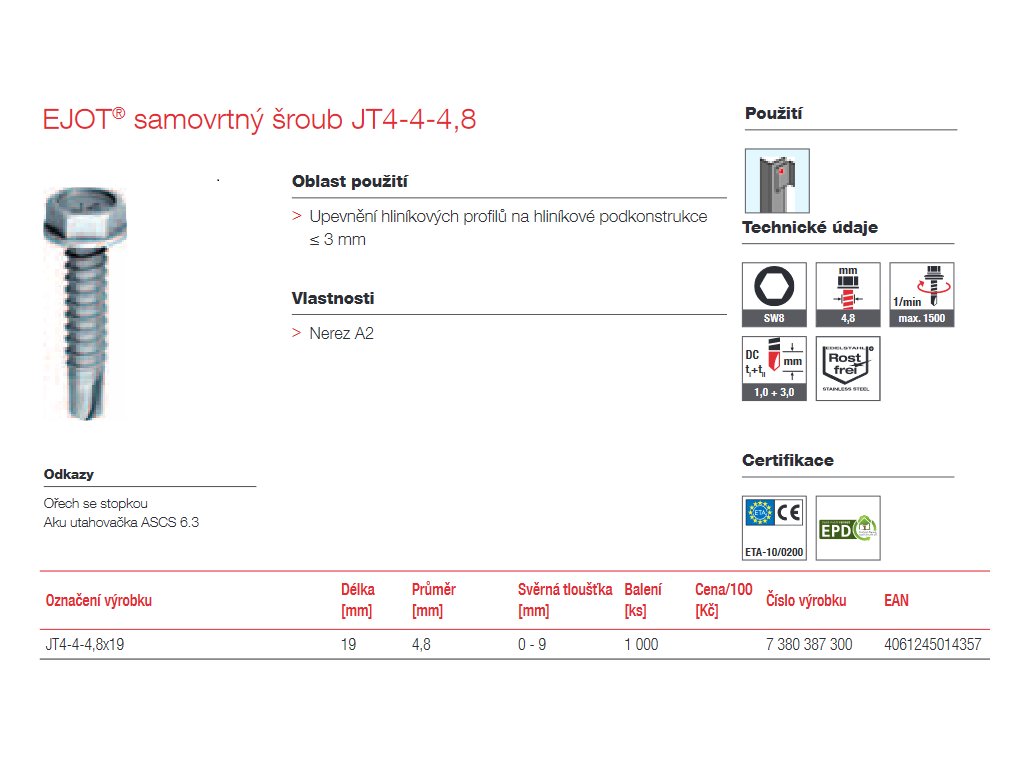Screen dimensions: 1024x768
Task: Click the DC 1,0 + 3,0 drilling capacity icon
Action: [x=774, y=368]
